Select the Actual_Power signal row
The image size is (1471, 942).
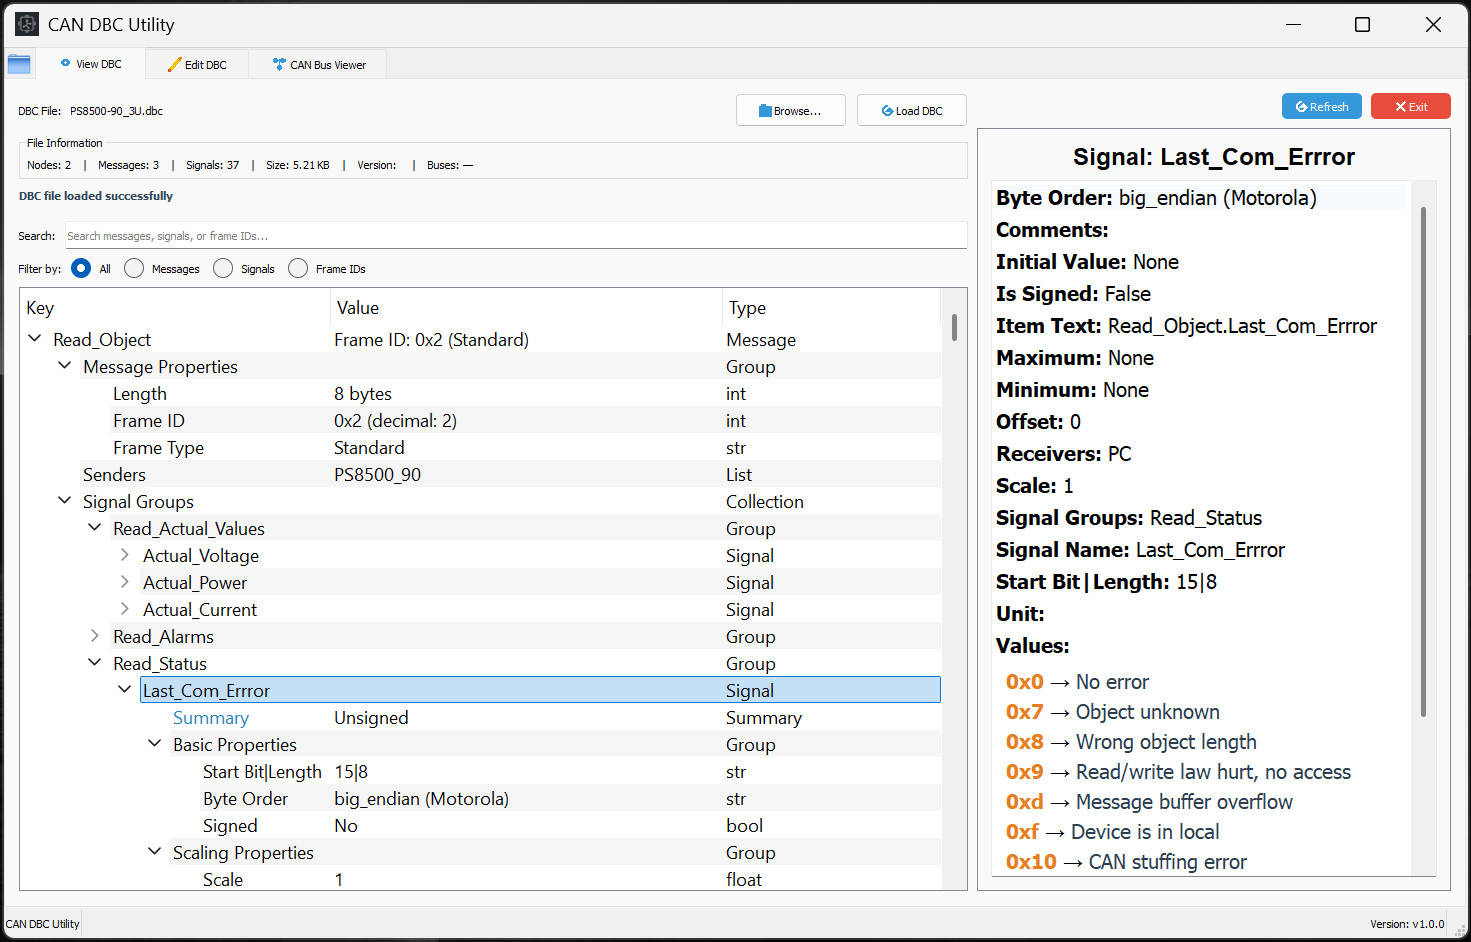[x=195, y=583]
